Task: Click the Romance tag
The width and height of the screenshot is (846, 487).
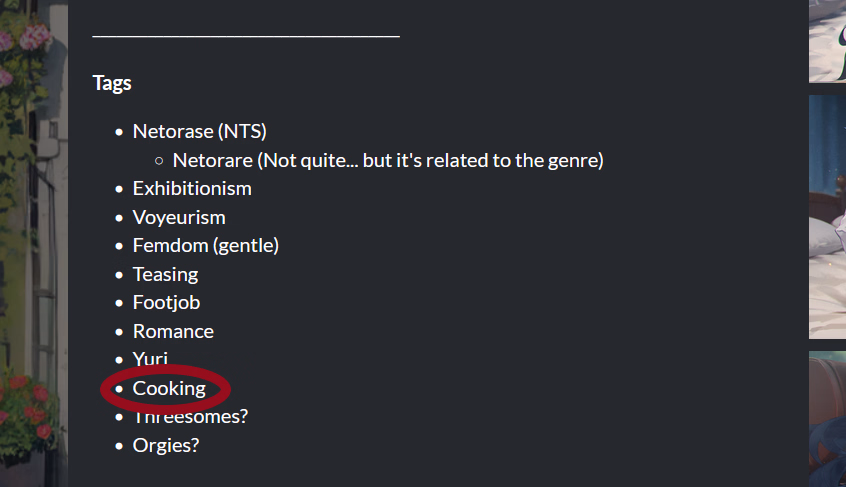Action: pyautogui.click(x=173, y=331)
